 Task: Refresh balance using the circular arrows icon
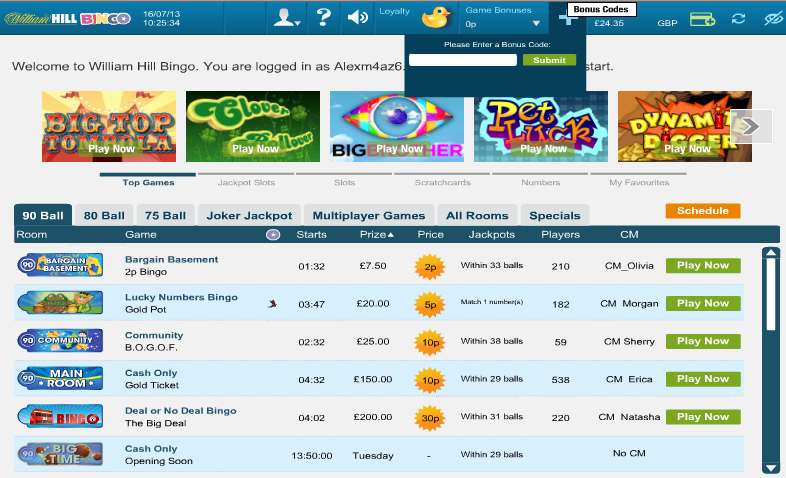(x=738, y=19)
